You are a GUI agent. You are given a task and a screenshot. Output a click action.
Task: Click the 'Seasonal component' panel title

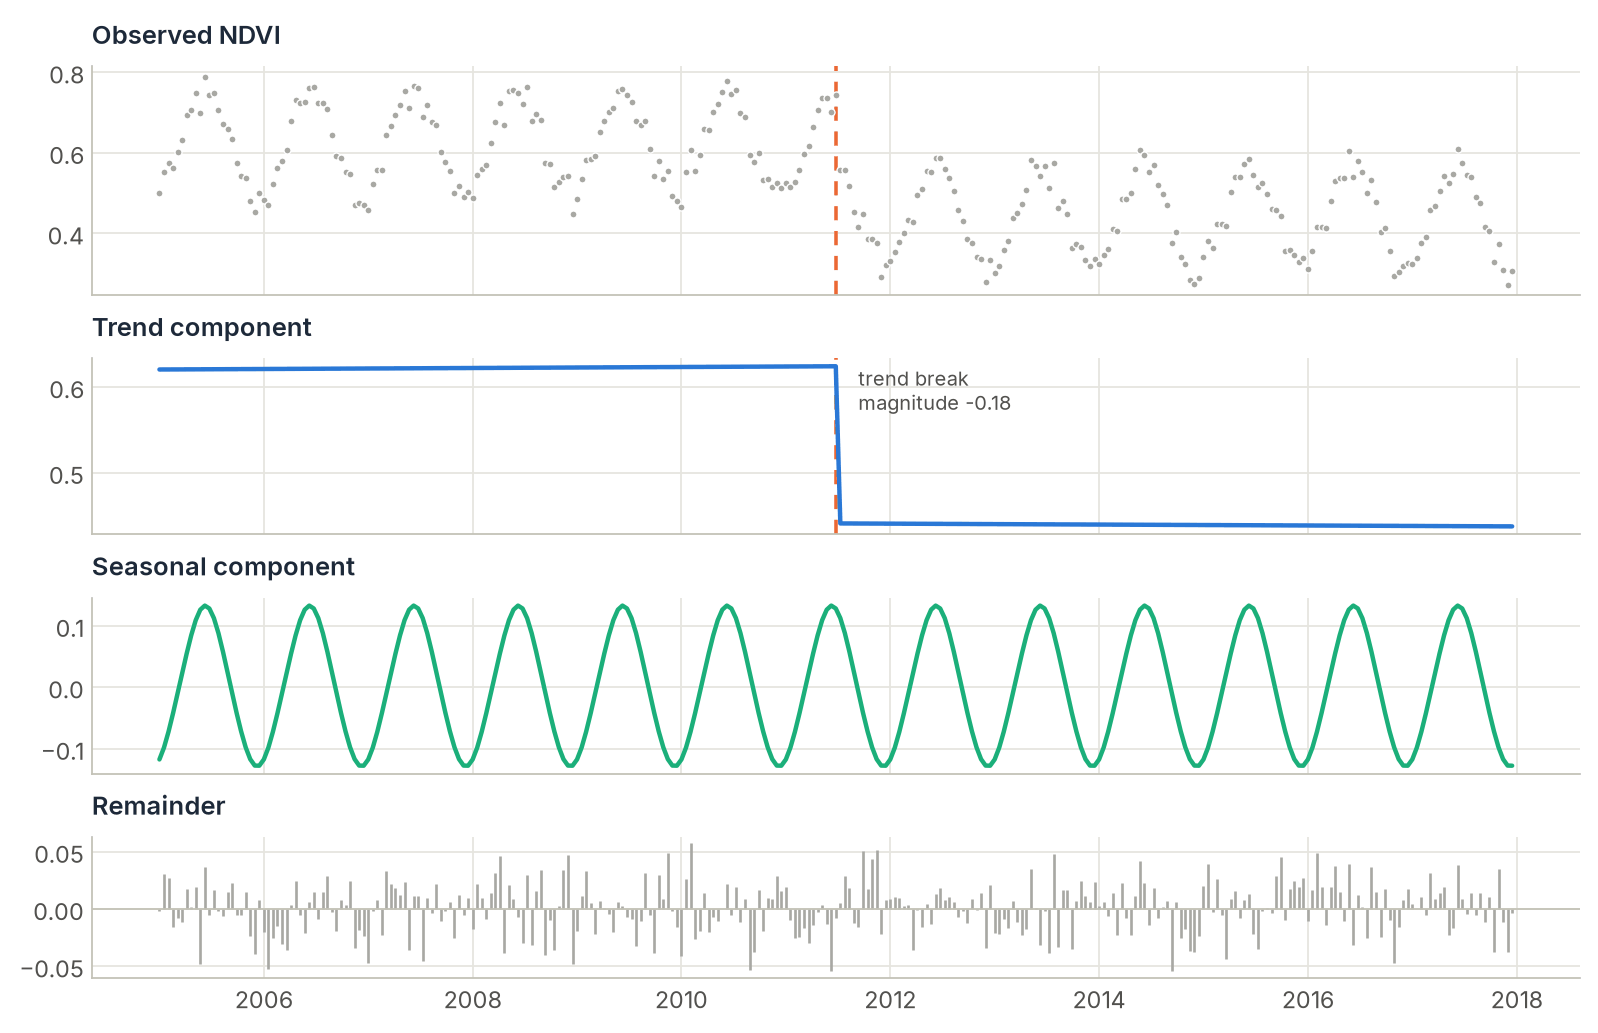223,567
